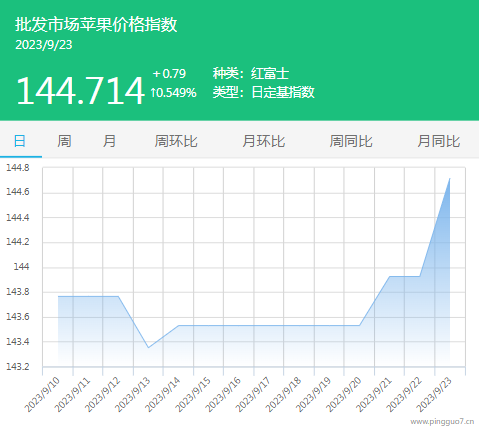This screenshot has height=427, width=479.
Task: Select the 日 daily tab
Action: click(20, 141)
